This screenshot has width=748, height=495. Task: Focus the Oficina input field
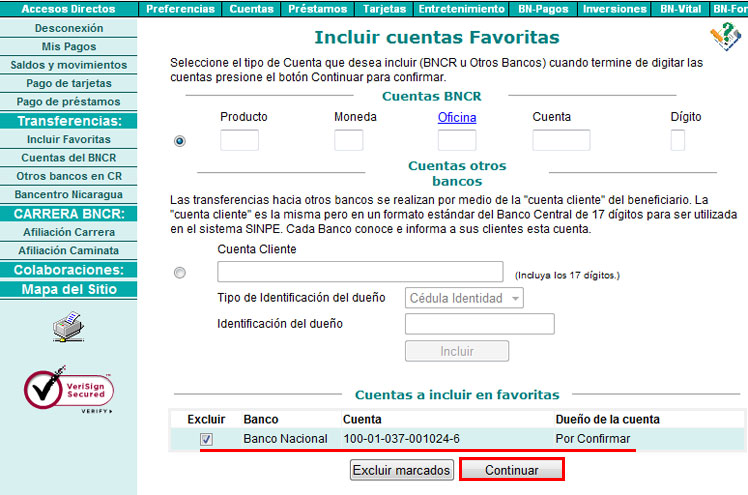click(x=457, y=140)
